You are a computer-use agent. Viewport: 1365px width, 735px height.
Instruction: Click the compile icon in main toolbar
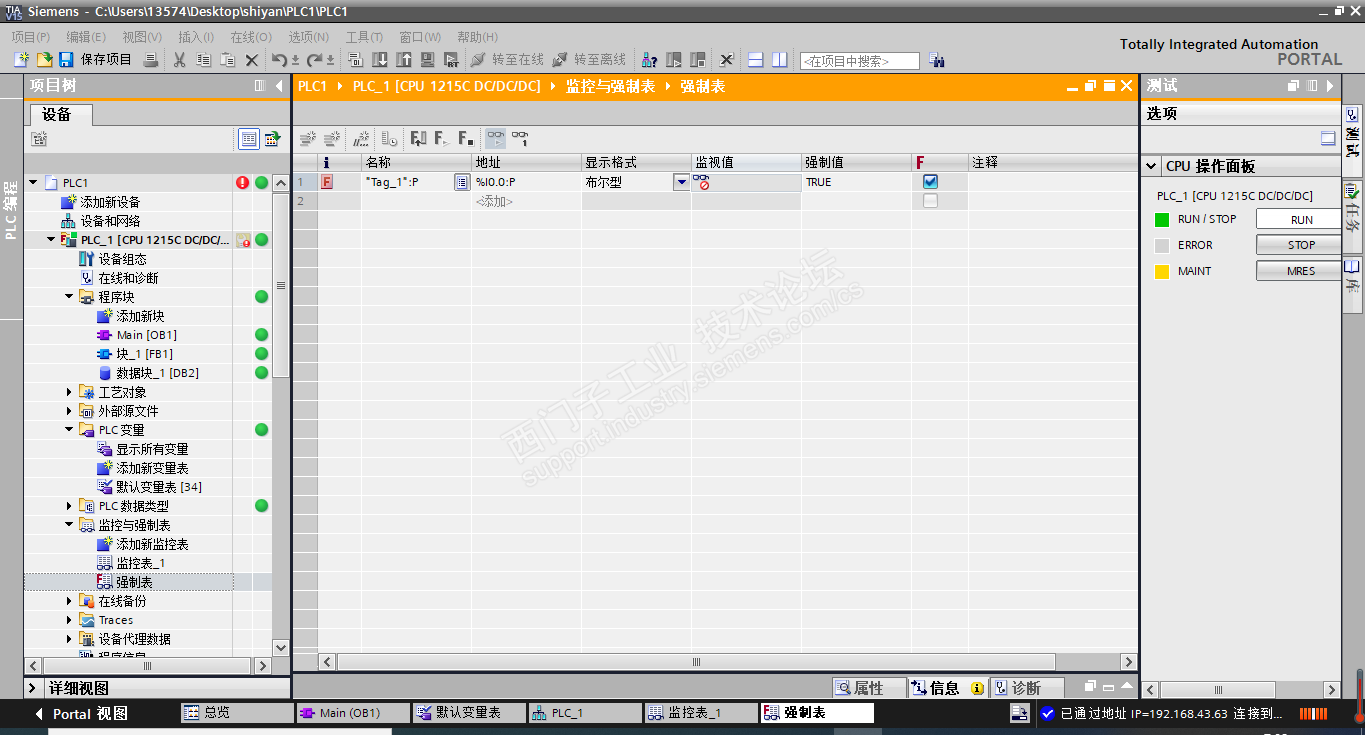[x=355, y=60]
